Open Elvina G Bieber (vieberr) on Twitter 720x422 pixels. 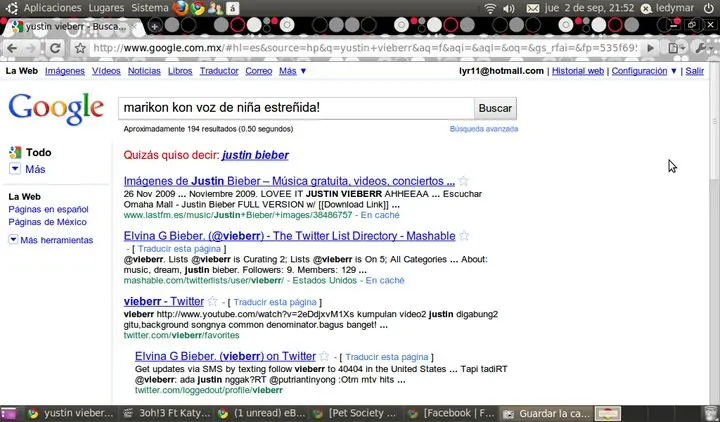pyautogui.click(x=225, y=356)
